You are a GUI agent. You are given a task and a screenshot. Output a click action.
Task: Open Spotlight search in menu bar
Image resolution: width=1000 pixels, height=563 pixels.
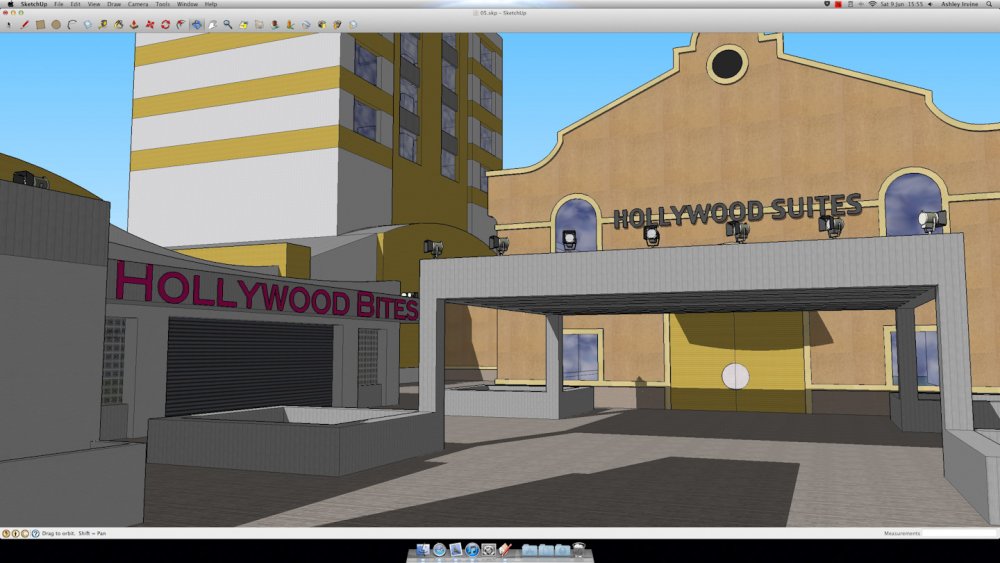pos(991,4)
